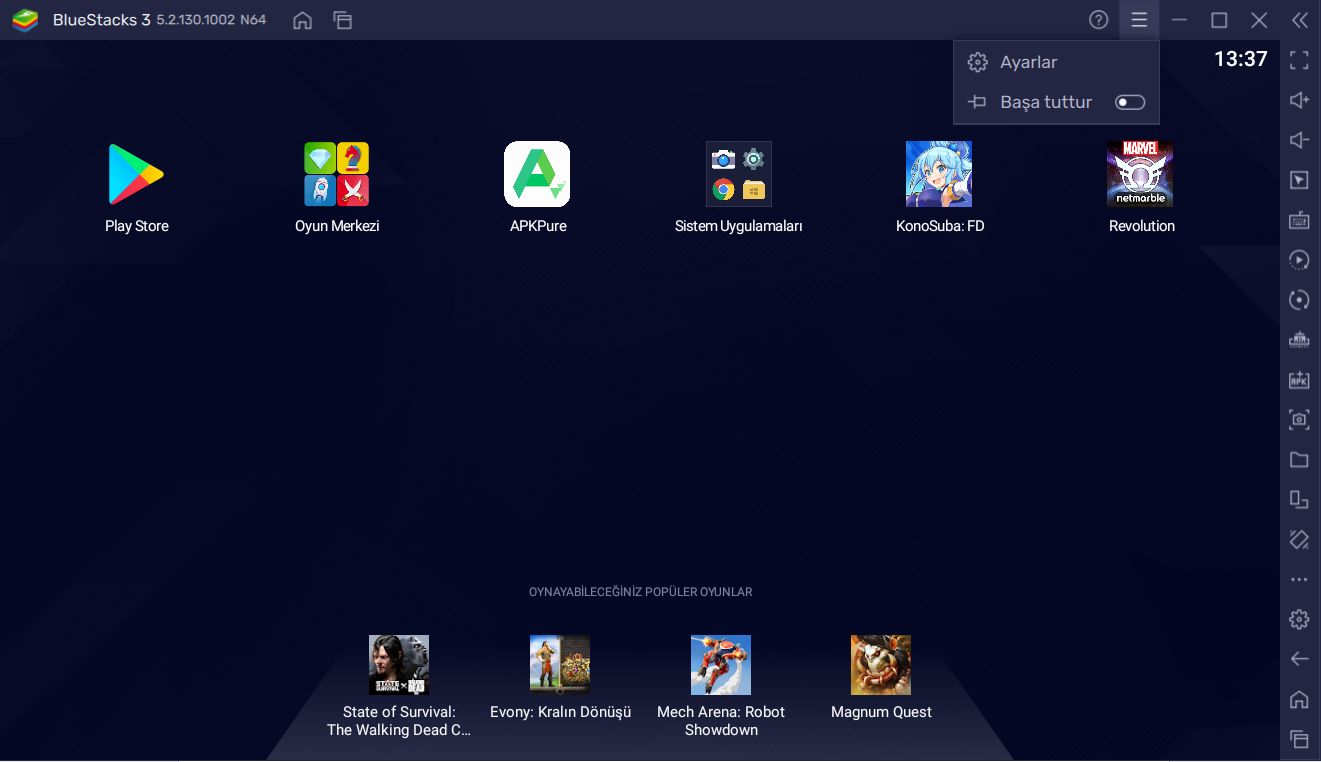The width and height of the screenshot is (1321, 762).
Task: Show more sidebar options (three dots)
Action: coord(1299,580)
